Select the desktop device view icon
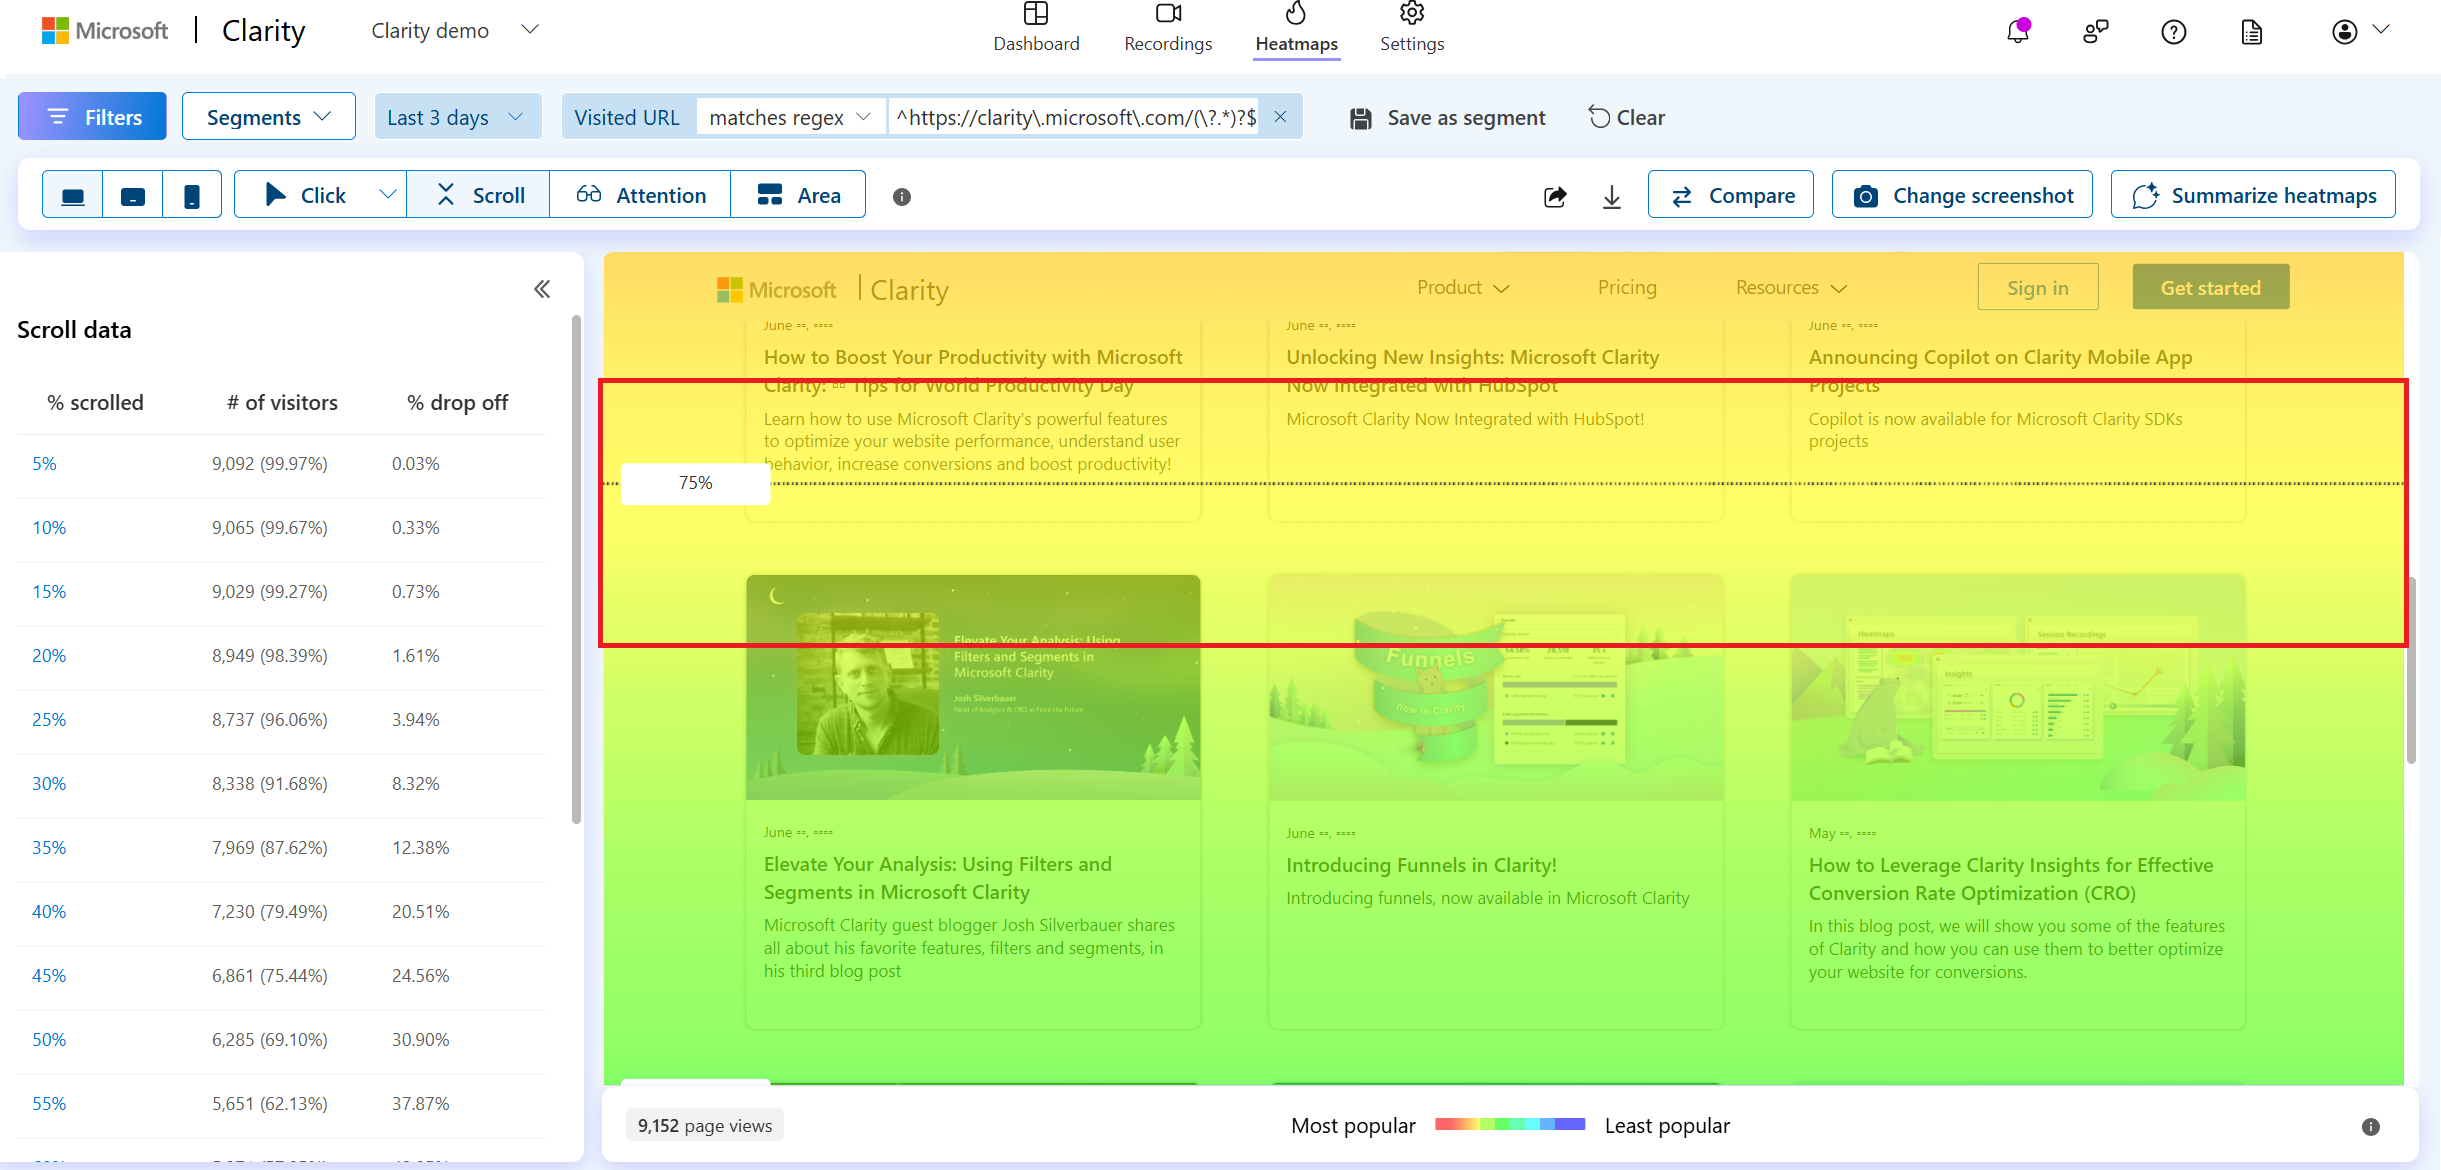Viewport: 2441px width, 1170px height. (x=73, y=196)
